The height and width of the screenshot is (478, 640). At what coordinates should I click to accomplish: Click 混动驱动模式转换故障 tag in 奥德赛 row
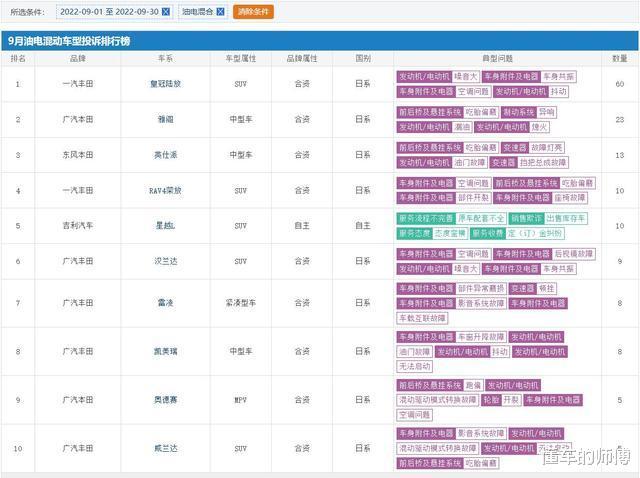(438, 400)
